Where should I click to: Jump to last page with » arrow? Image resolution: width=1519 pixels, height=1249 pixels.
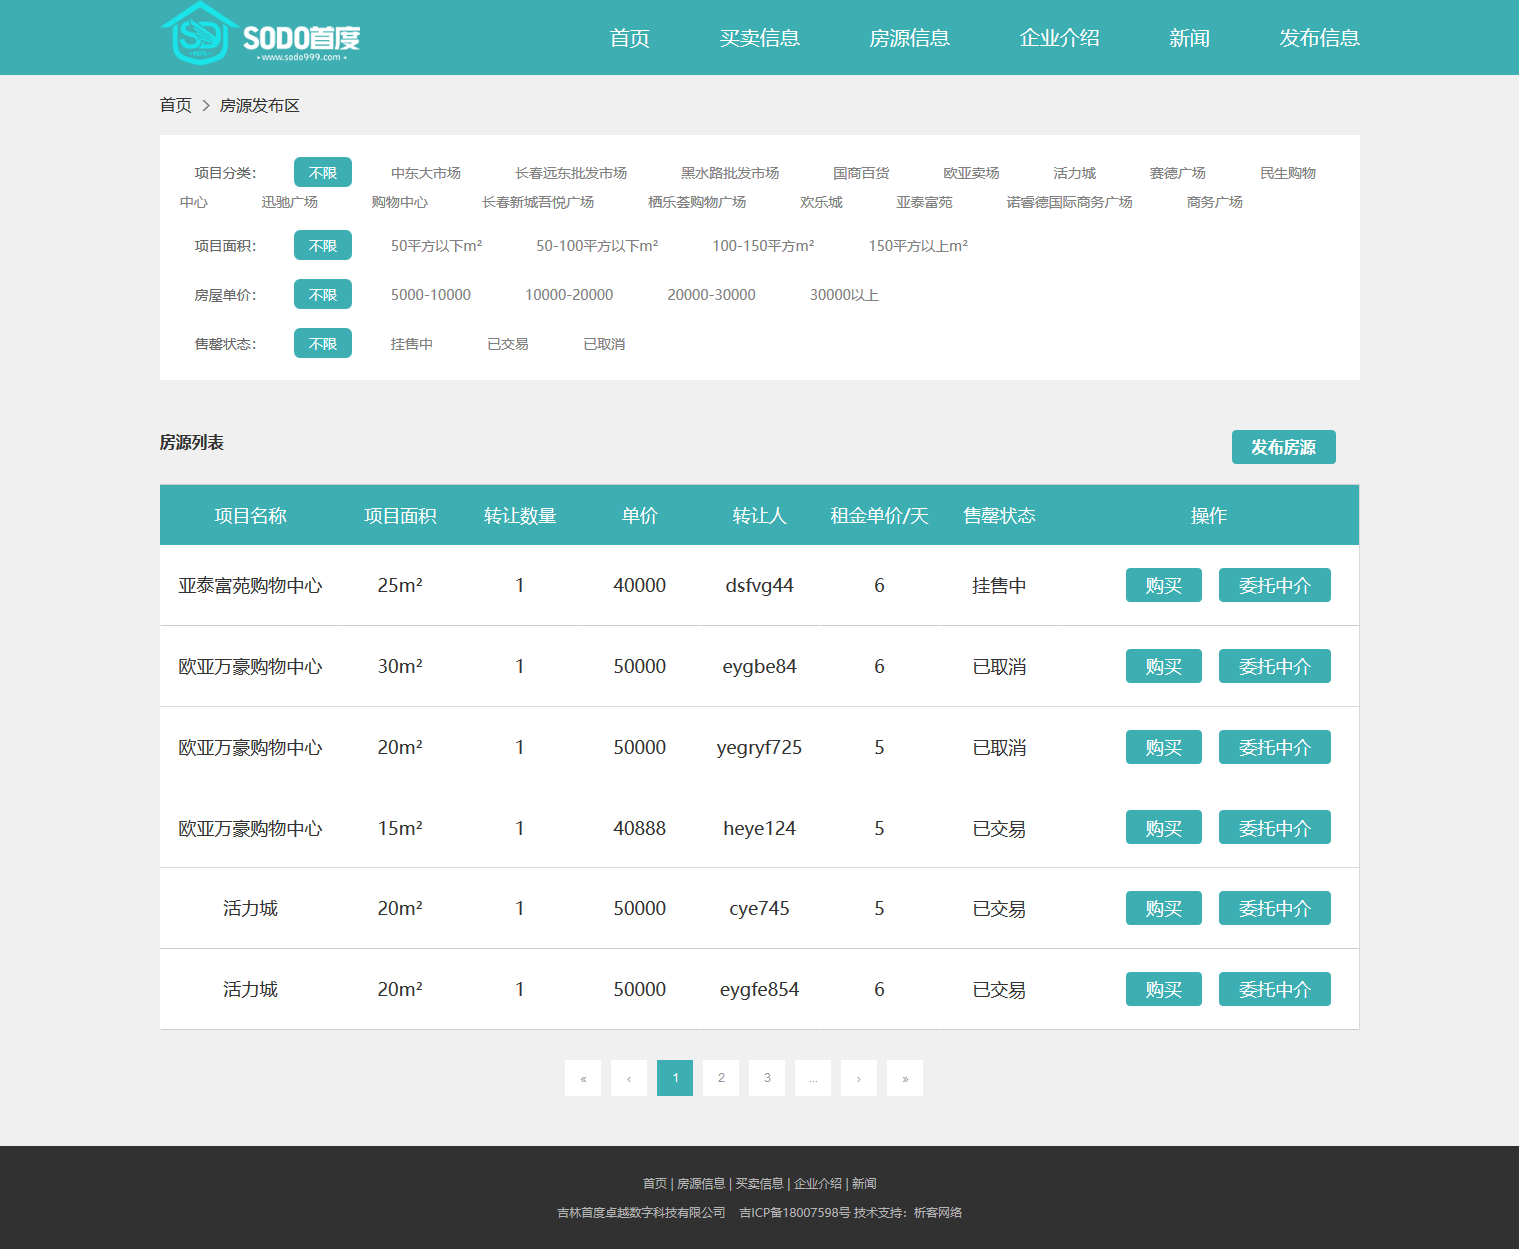click(x=905, y=1078)
